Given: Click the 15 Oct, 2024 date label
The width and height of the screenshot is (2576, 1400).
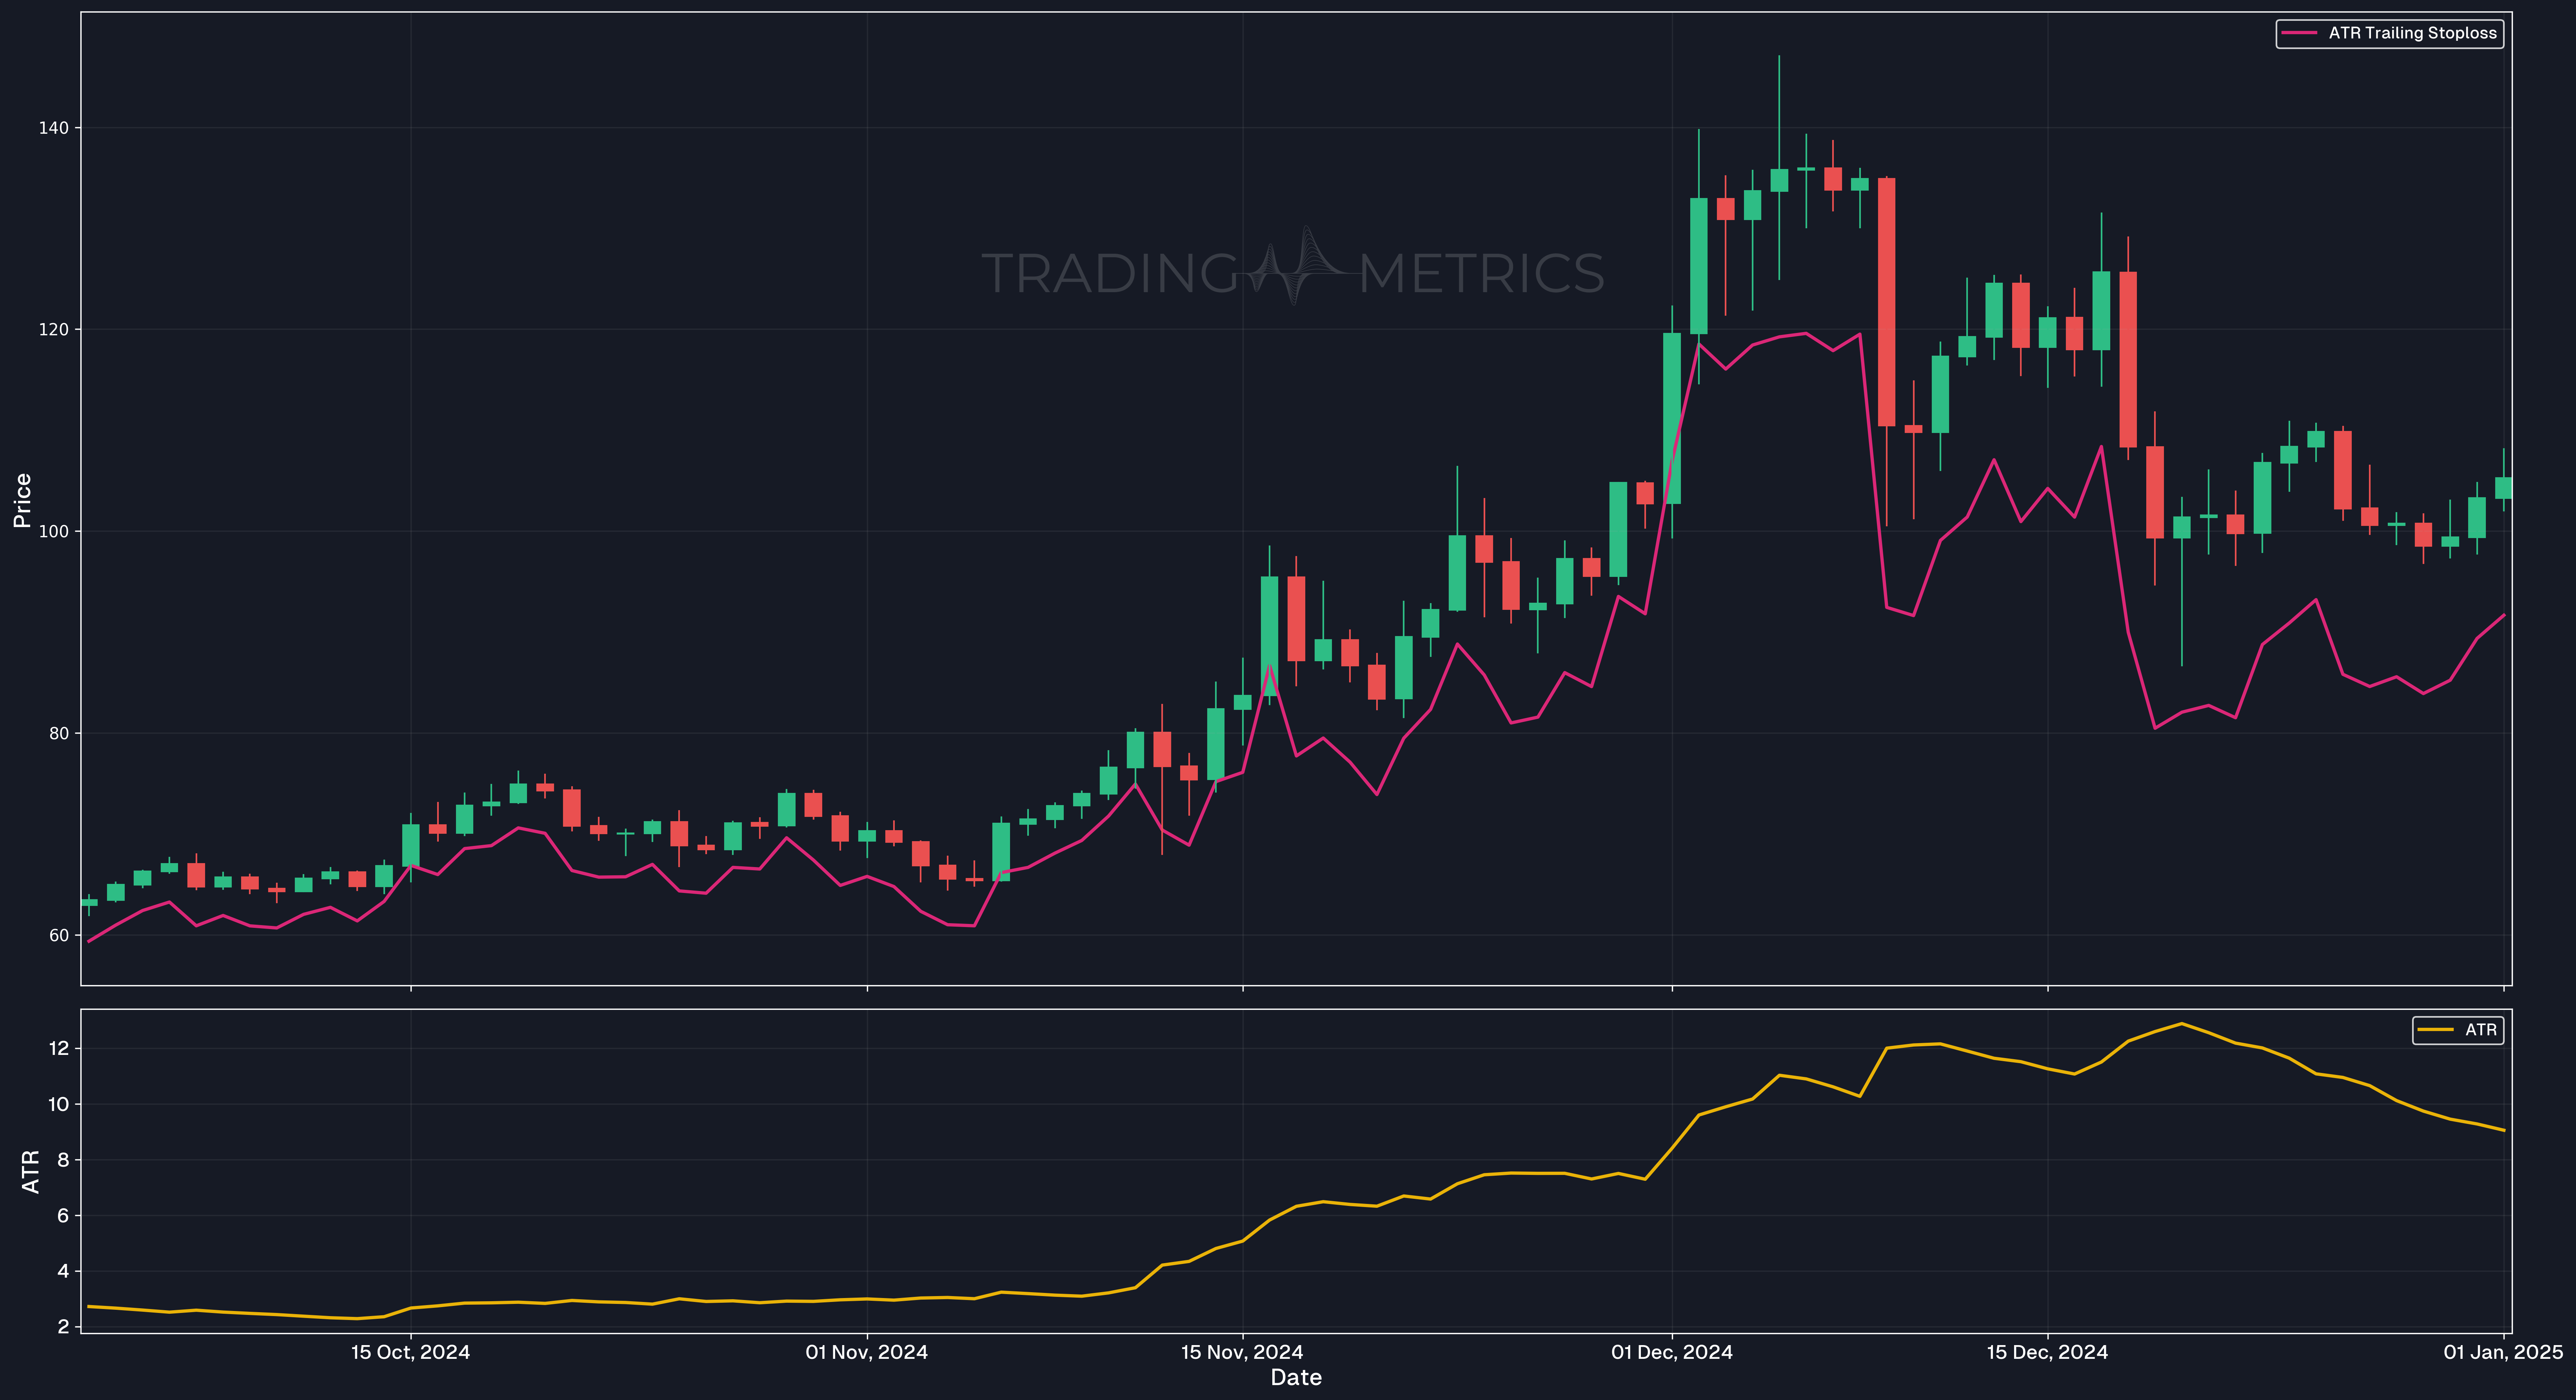Looking at the screenshot, I should tap(410, 1352).
